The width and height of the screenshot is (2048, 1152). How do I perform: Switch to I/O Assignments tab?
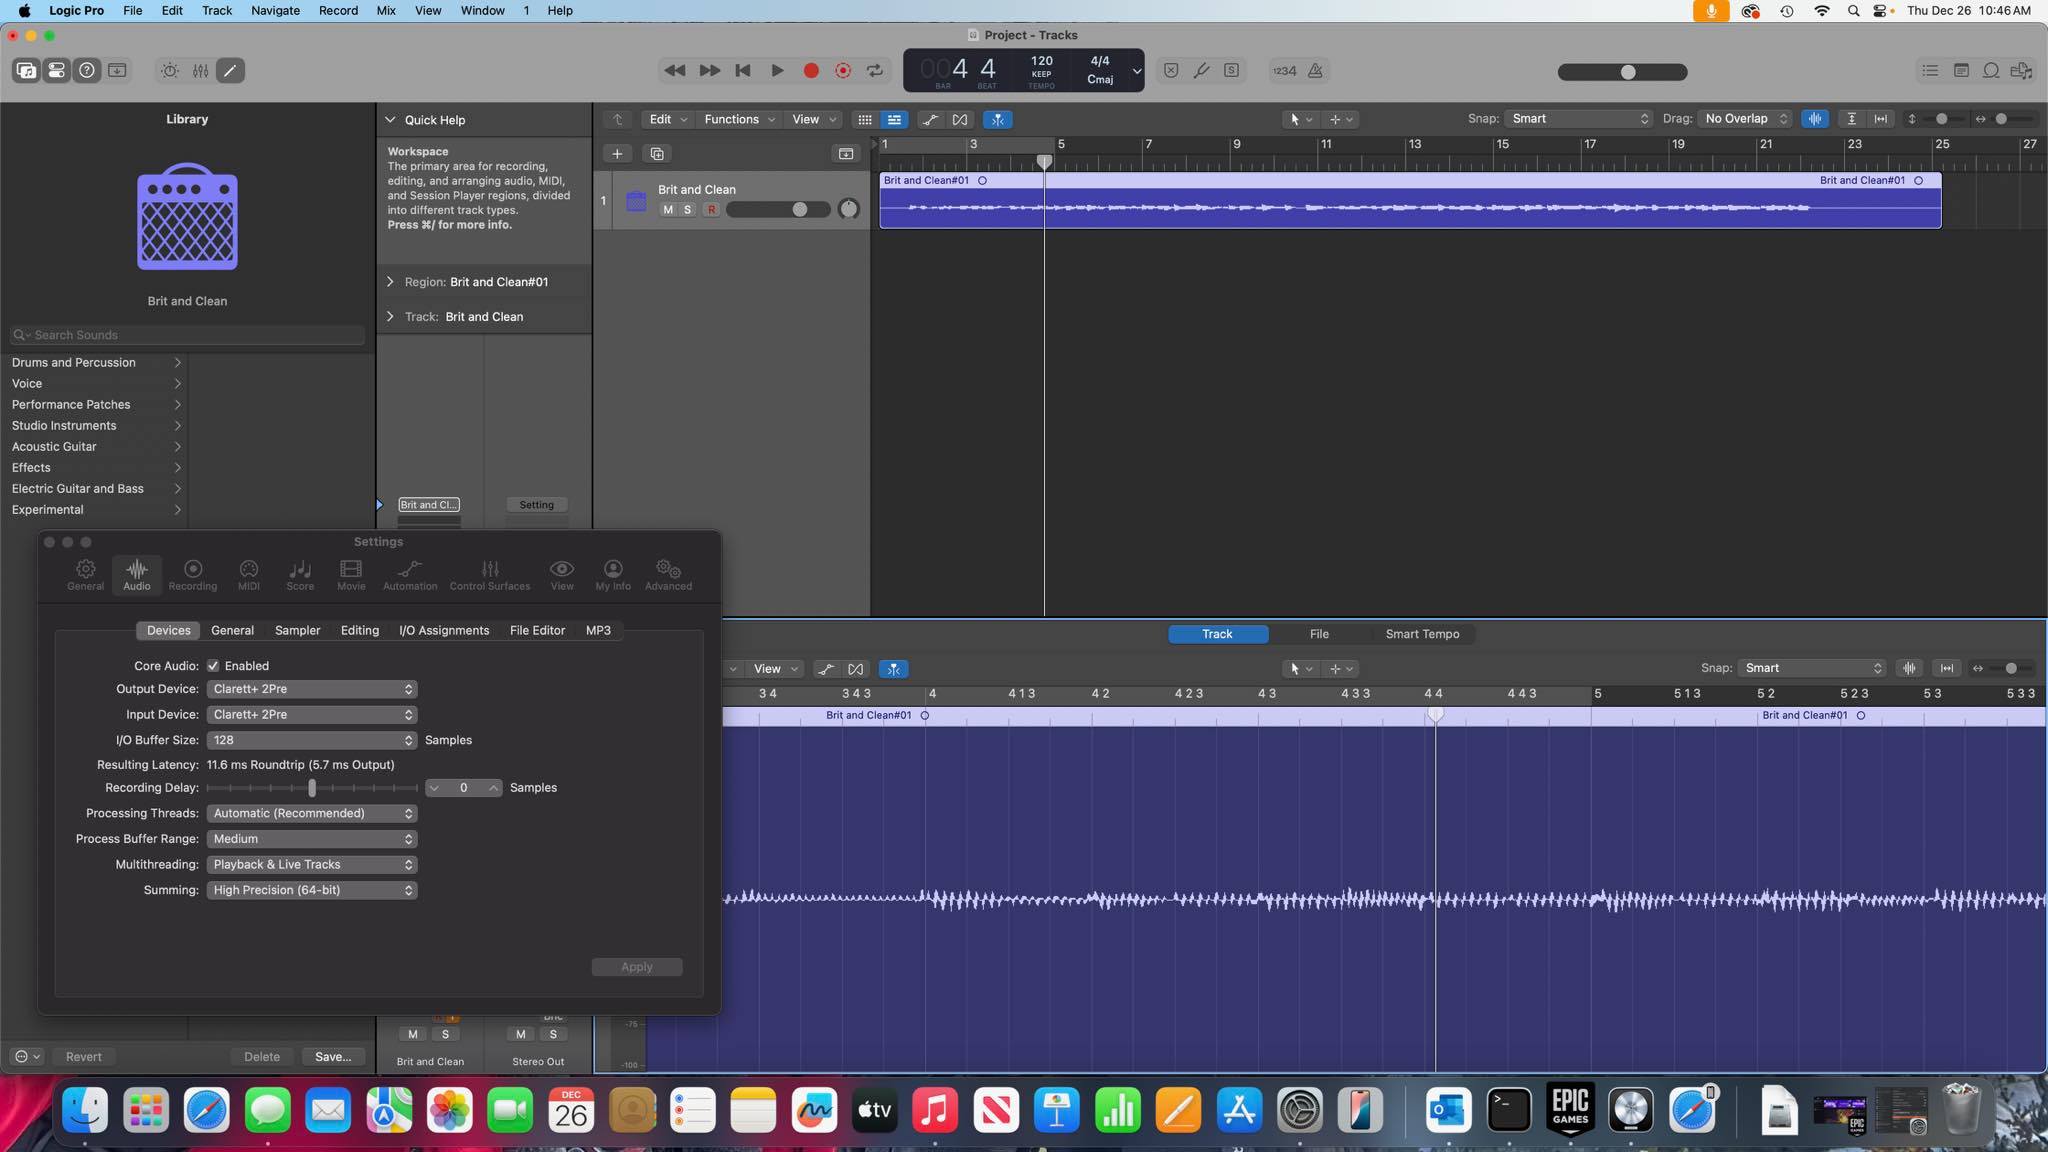click(x=444, y=631)
